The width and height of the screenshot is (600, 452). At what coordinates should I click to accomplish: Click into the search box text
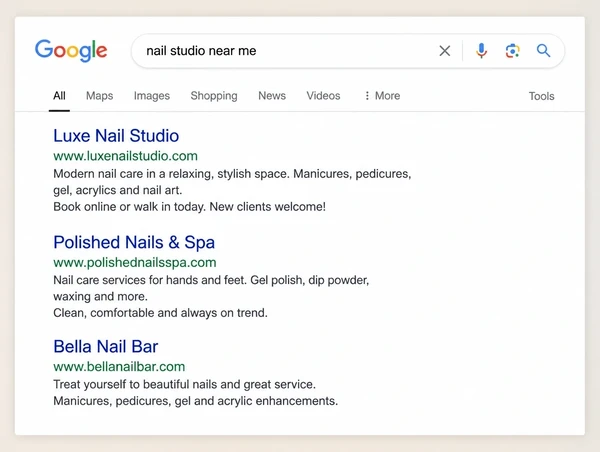tap(201, 51)
